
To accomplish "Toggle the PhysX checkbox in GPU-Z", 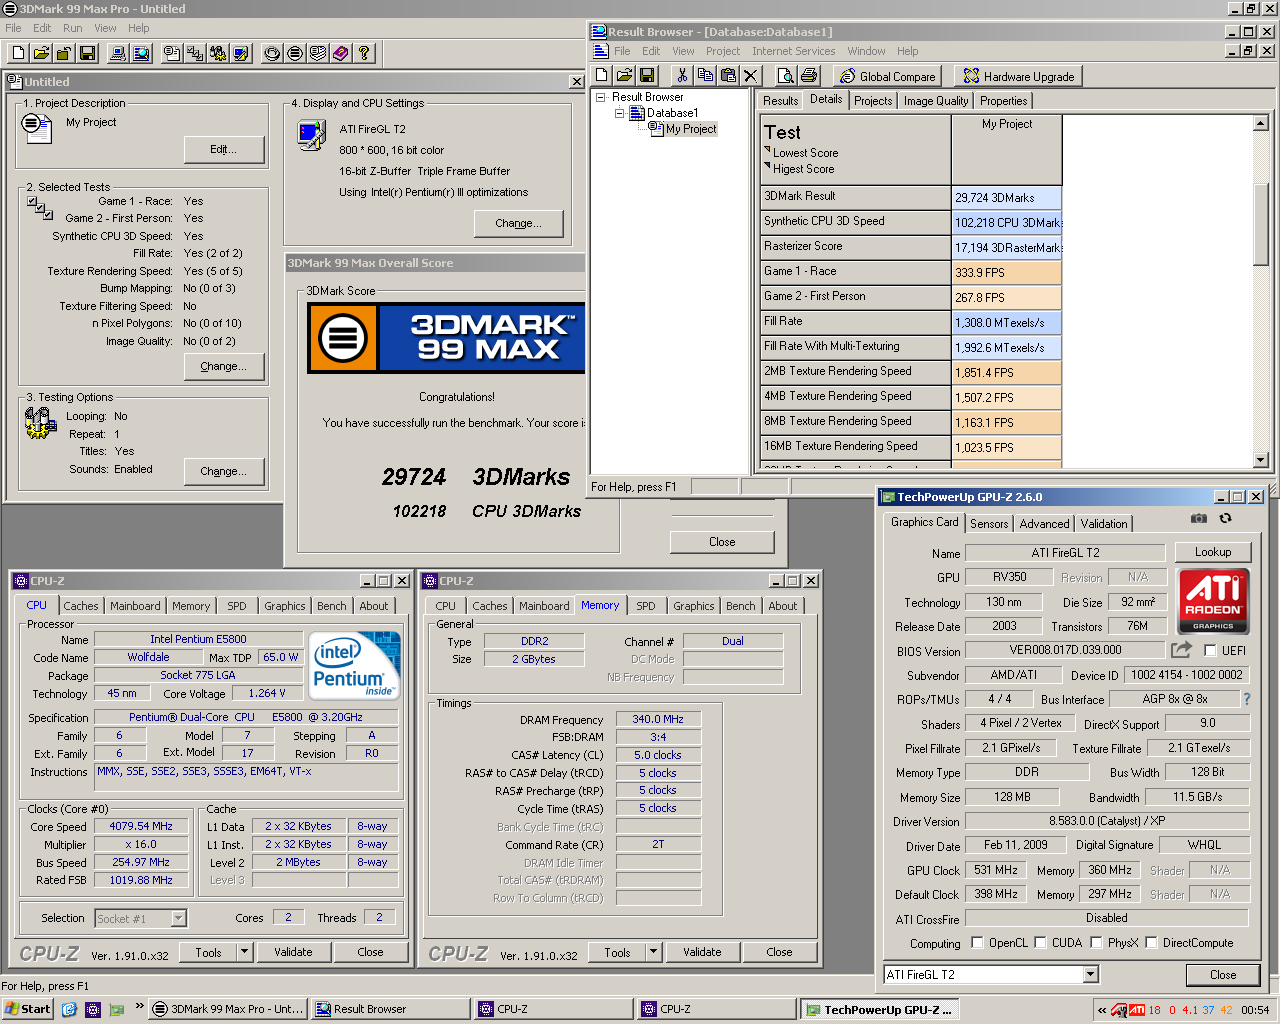I will tap(1096, 942).
